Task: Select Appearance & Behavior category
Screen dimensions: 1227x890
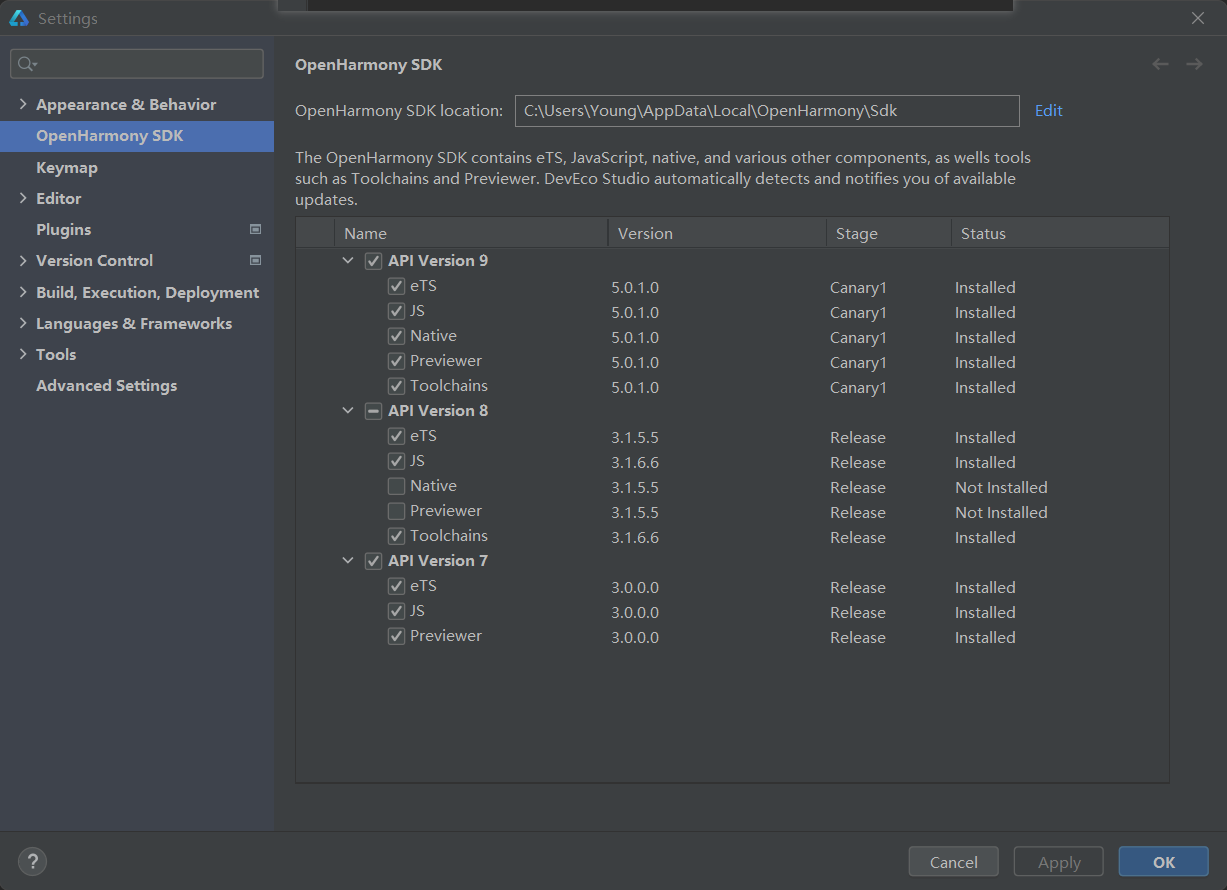Action: coord(126,104)
